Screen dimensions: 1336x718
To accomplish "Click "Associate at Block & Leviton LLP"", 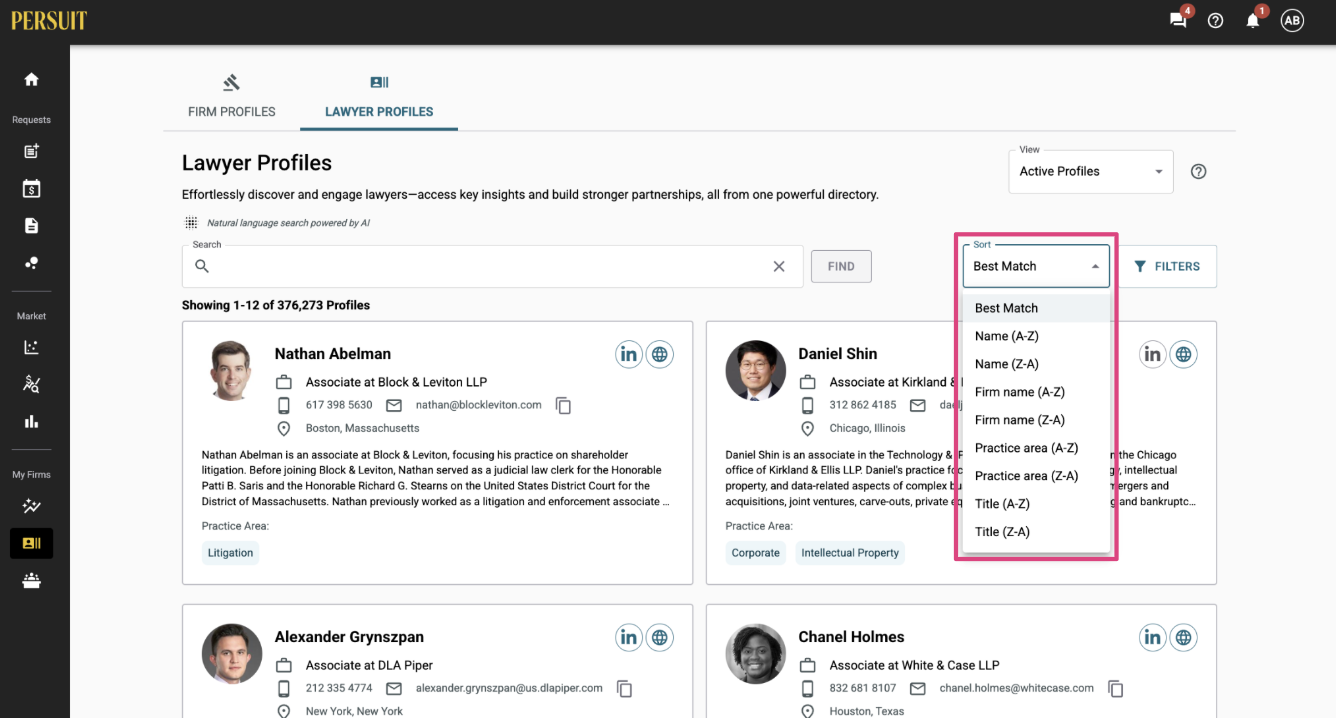I will click(397, 382).
